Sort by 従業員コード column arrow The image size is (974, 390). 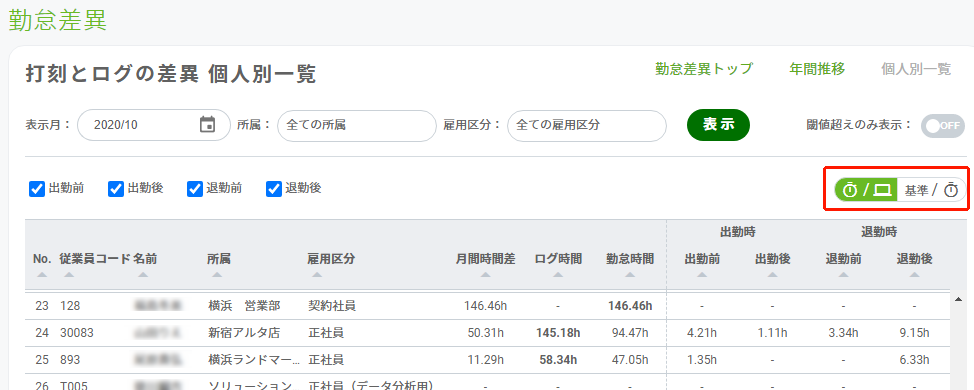[x=69, y=274]
